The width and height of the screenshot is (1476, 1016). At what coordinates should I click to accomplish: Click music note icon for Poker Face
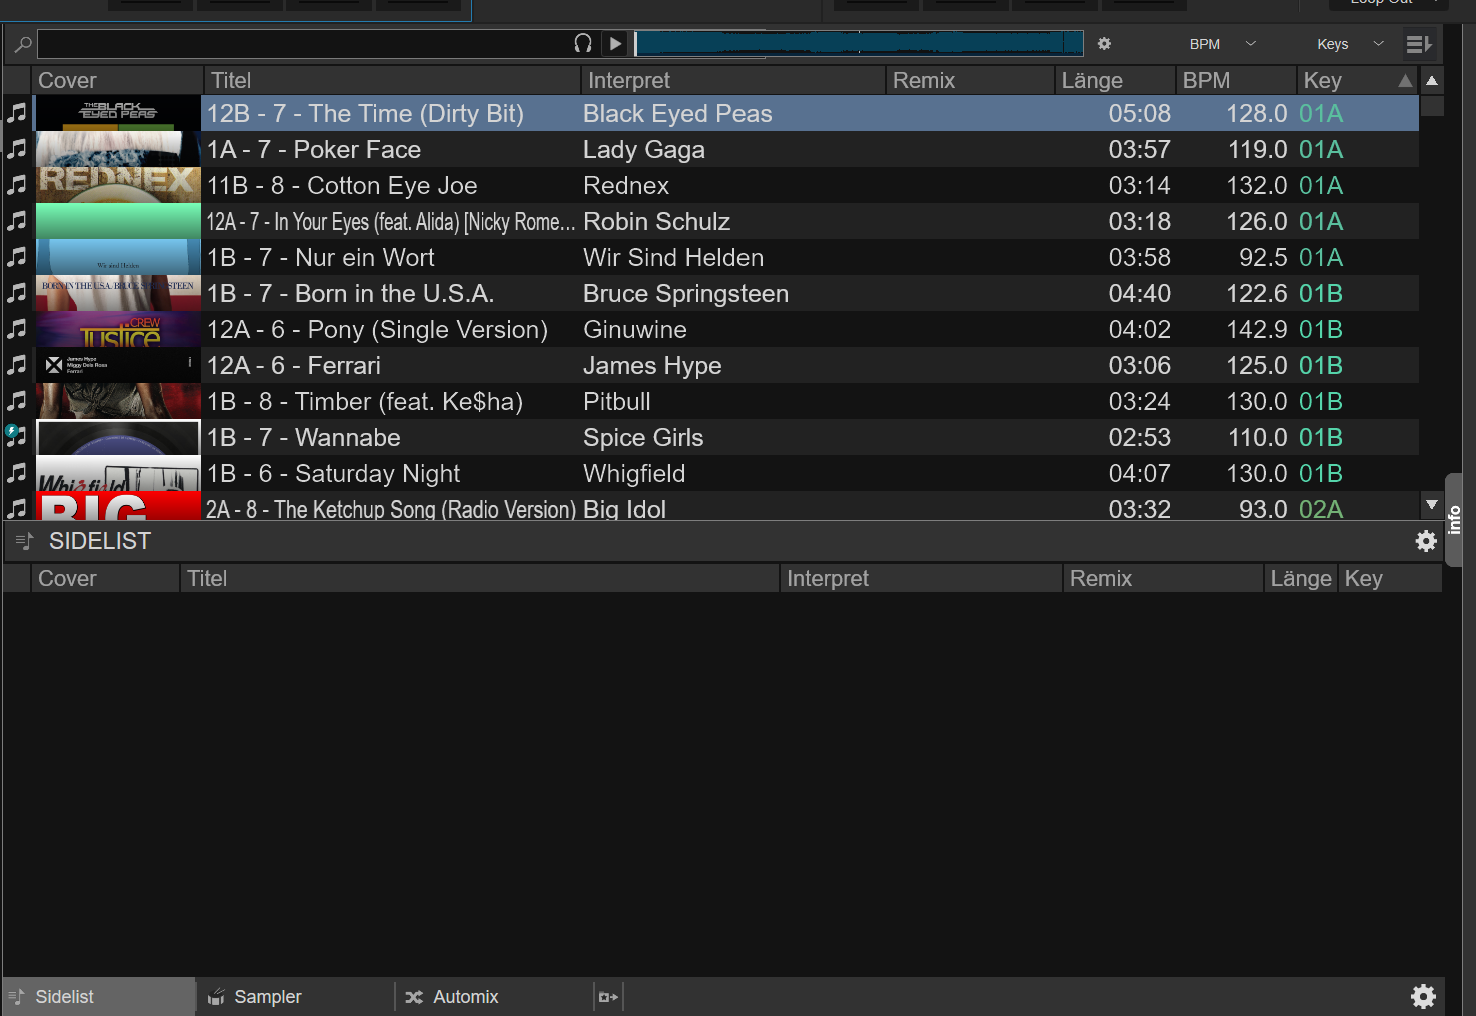pos(17,149)
